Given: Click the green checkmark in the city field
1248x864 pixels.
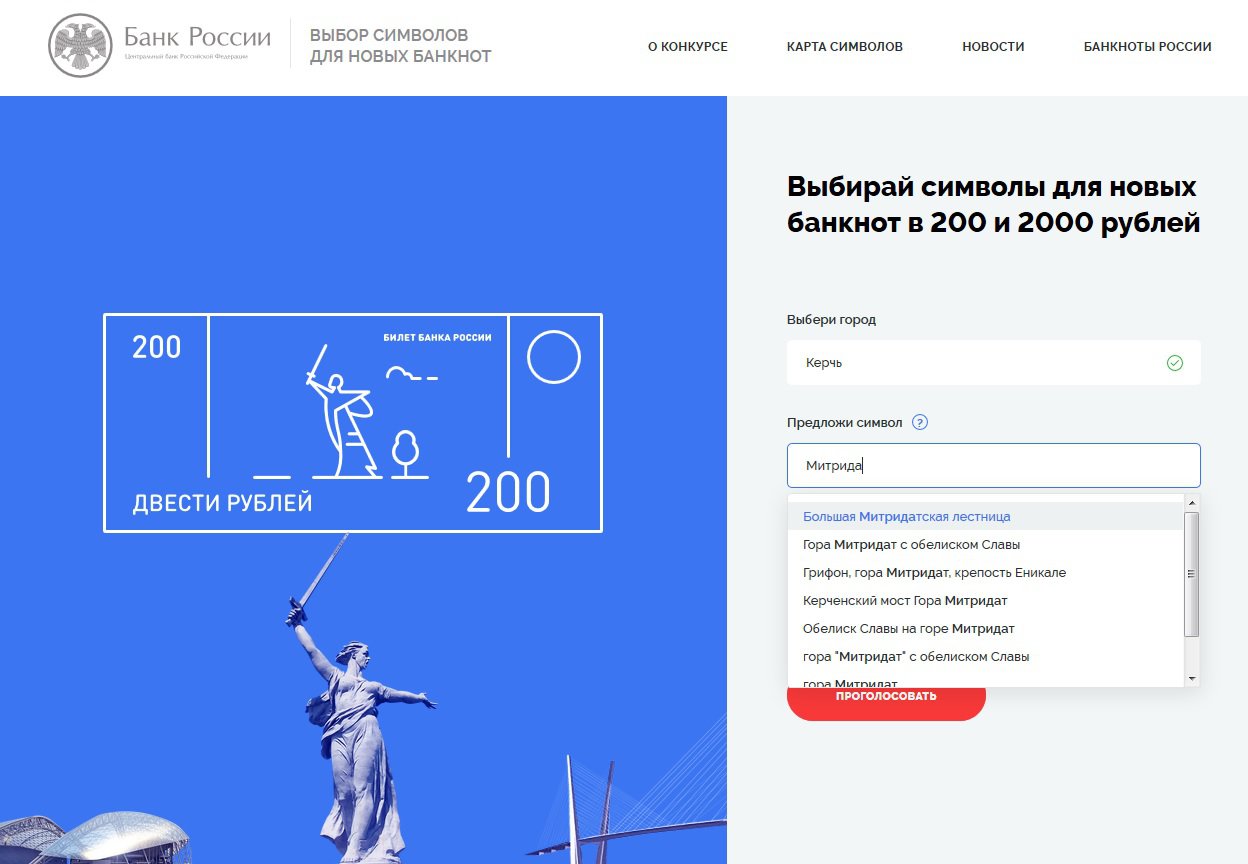Looking at the screenshot, I should [1175, 363].
